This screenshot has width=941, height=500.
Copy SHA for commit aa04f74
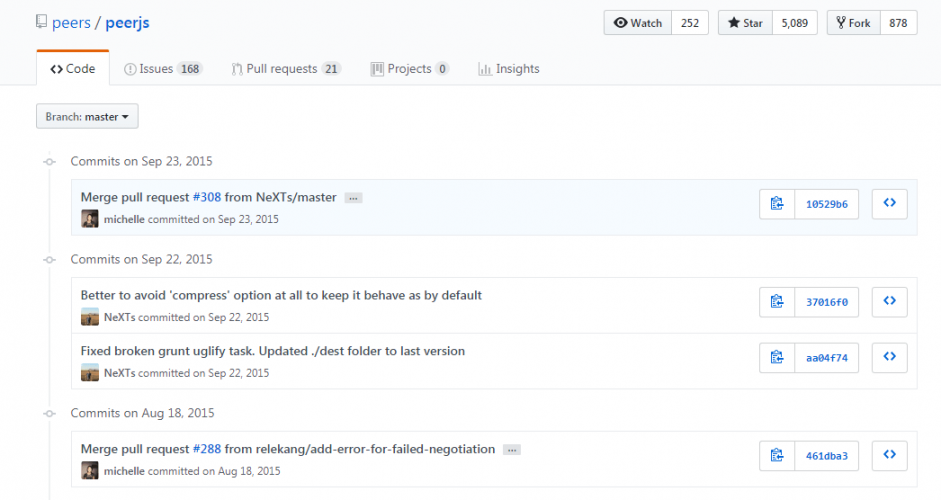click(777, 358)
